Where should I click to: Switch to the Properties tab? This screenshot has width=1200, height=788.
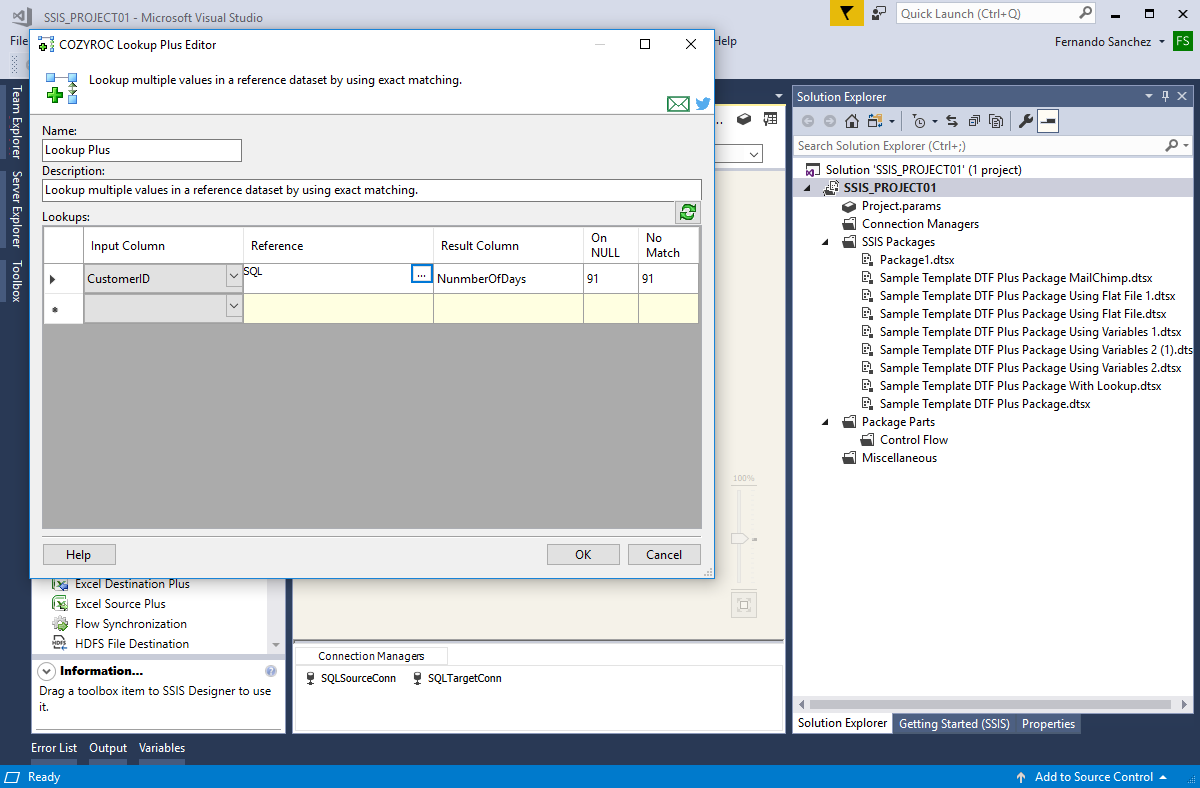coord(1048,724)
